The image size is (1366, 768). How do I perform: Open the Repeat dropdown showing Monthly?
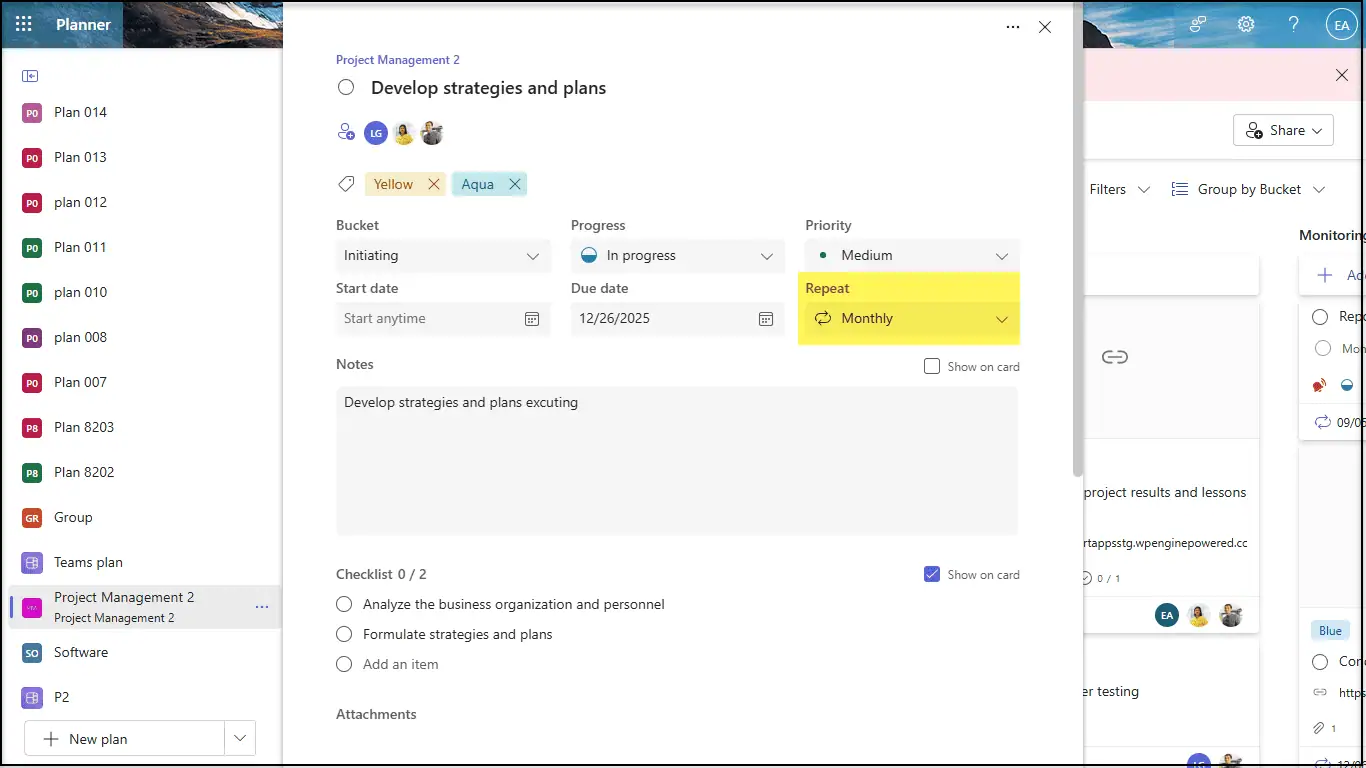(912, 319)
